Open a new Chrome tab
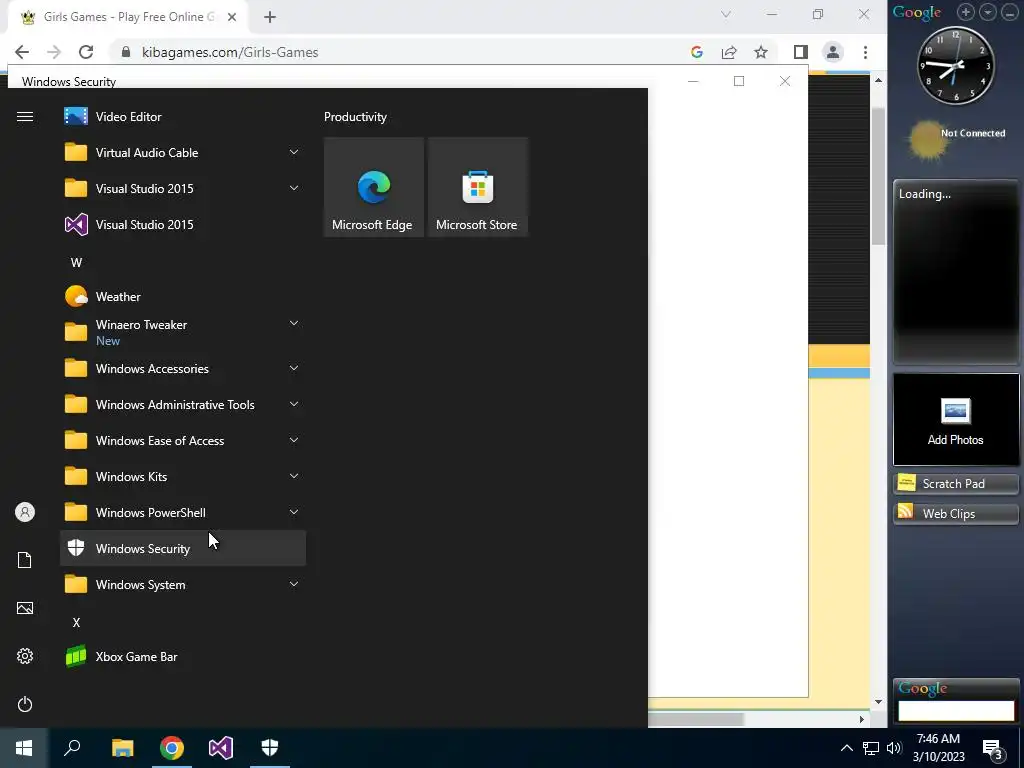 pos(270,17)
